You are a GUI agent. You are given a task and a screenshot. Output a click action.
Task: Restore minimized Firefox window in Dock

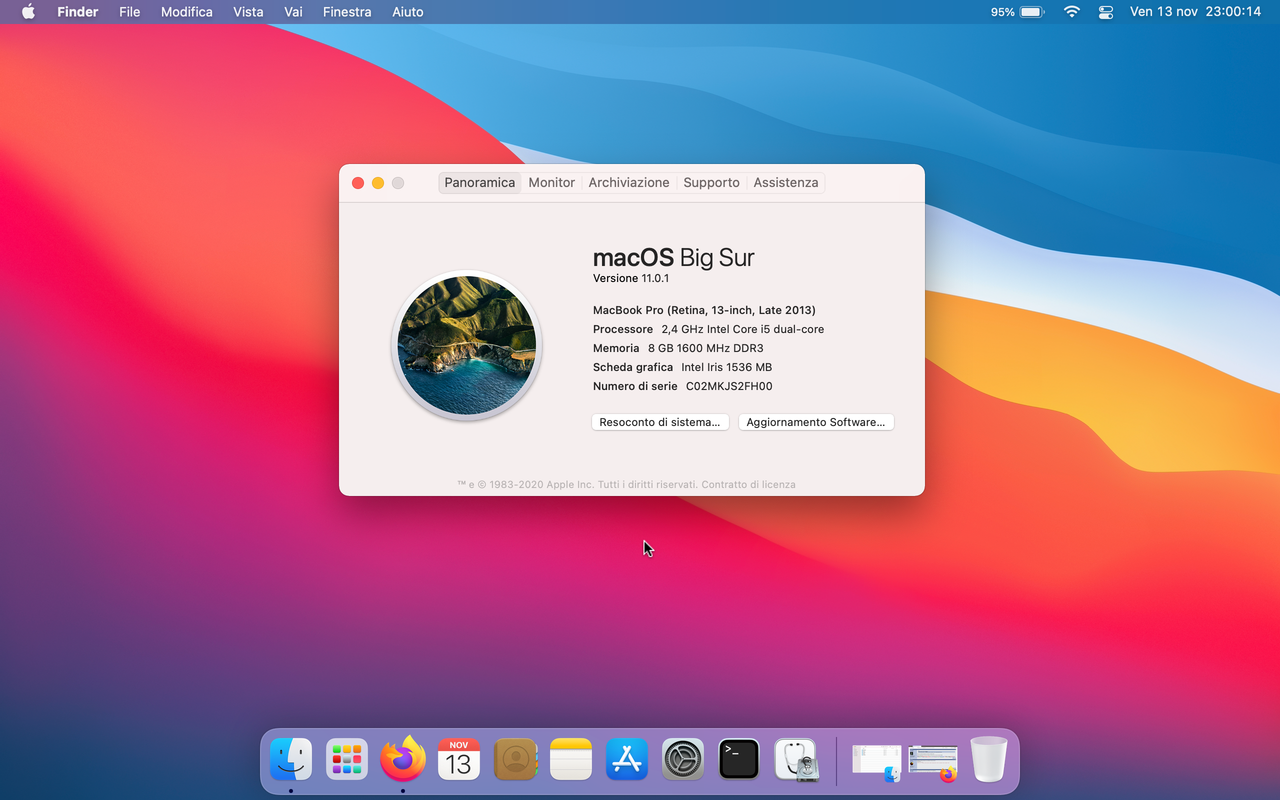tap(933, 762)
